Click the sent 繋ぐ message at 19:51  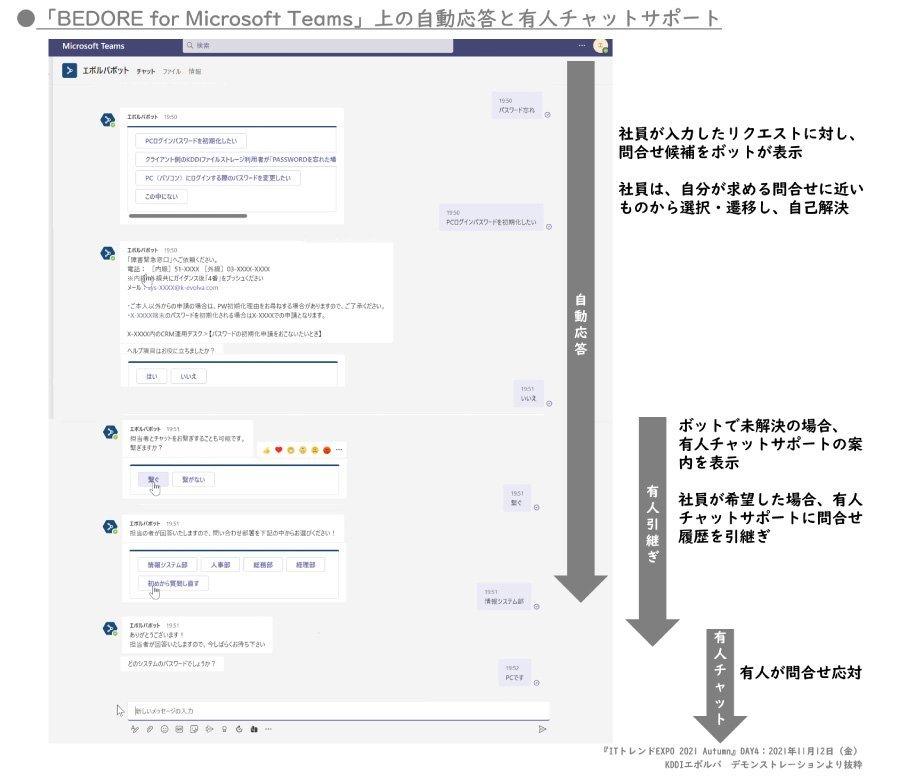(517, 498)
